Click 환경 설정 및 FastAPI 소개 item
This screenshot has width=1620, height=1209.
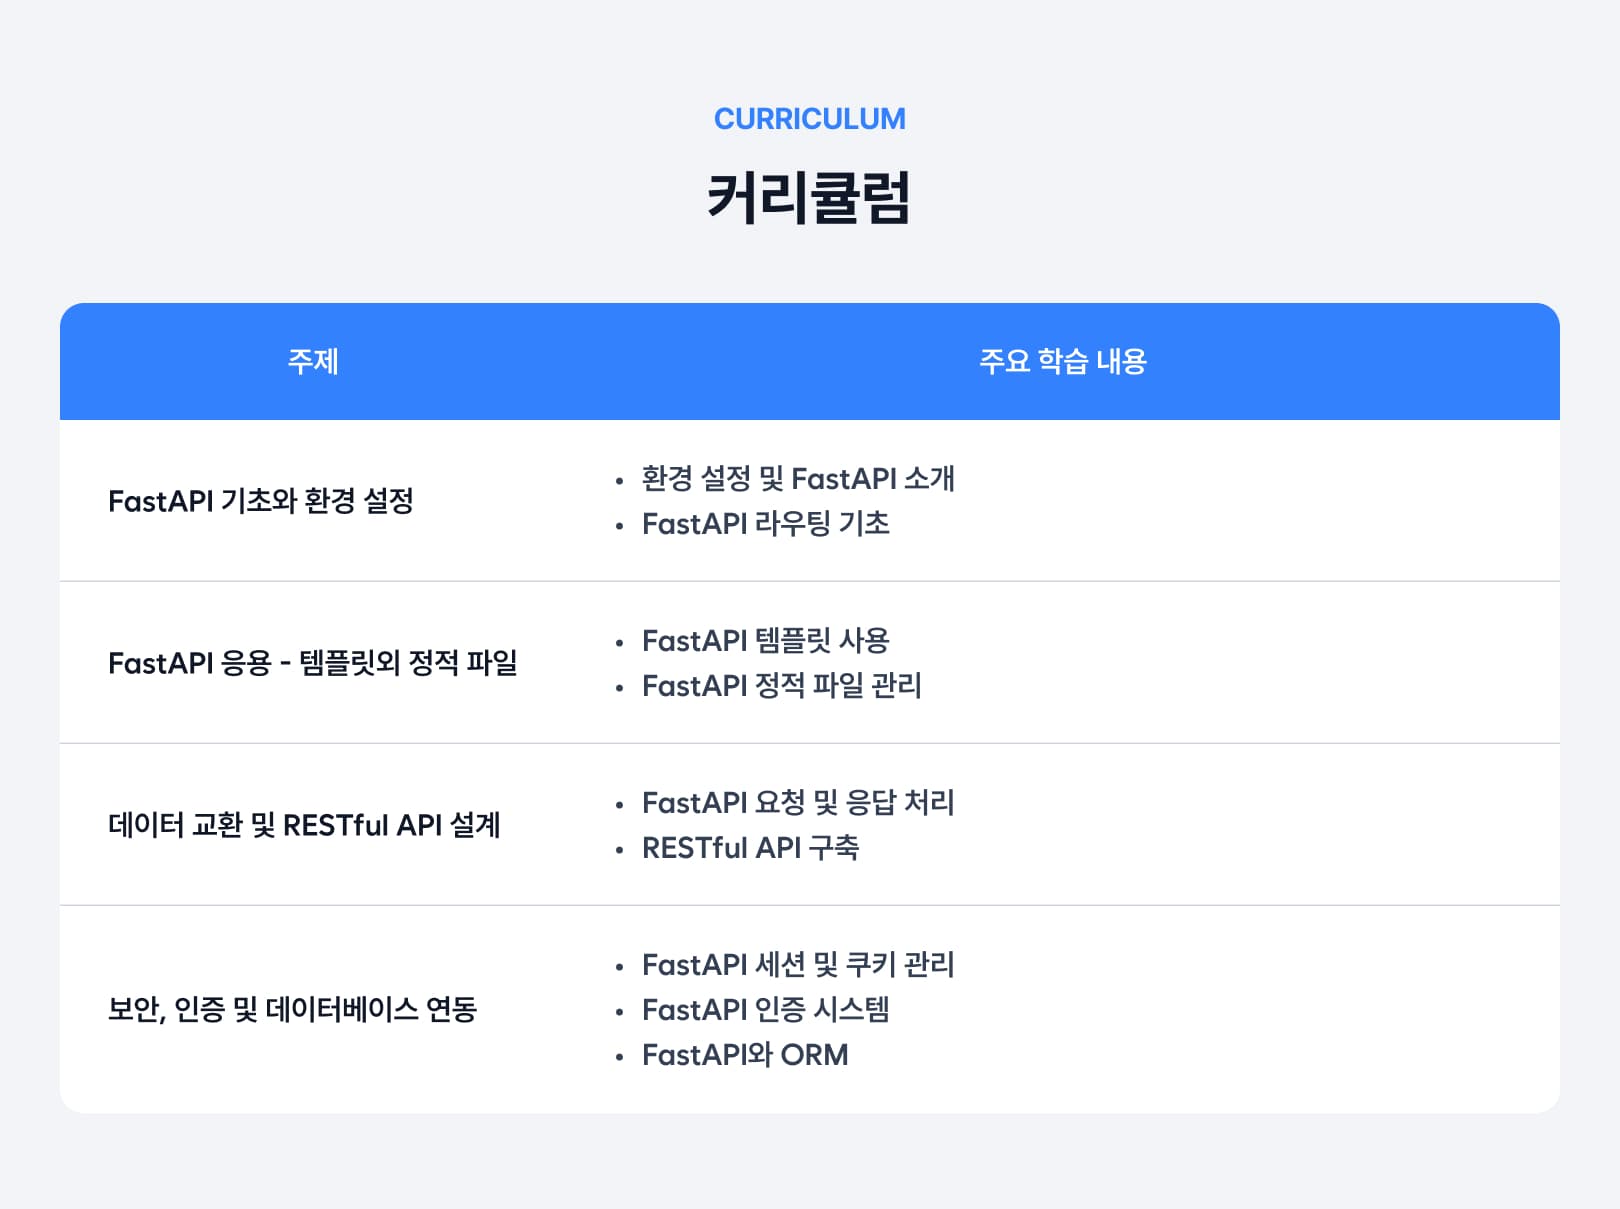click(798, 479)
